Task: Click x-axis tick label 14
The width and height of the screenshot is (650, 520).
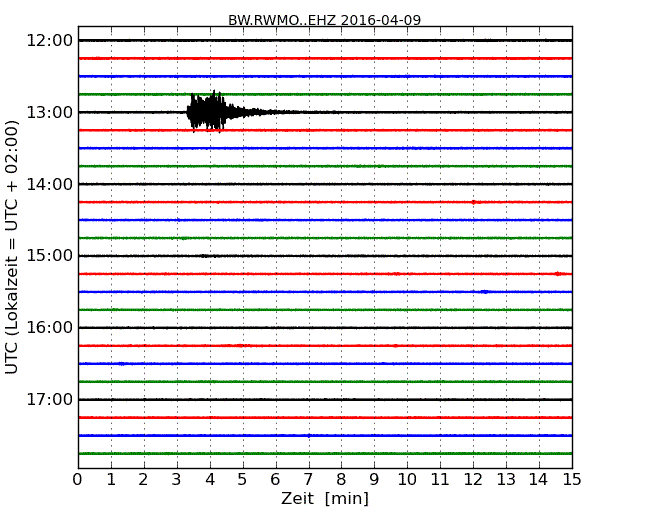Action: click(x=538, y=480)
